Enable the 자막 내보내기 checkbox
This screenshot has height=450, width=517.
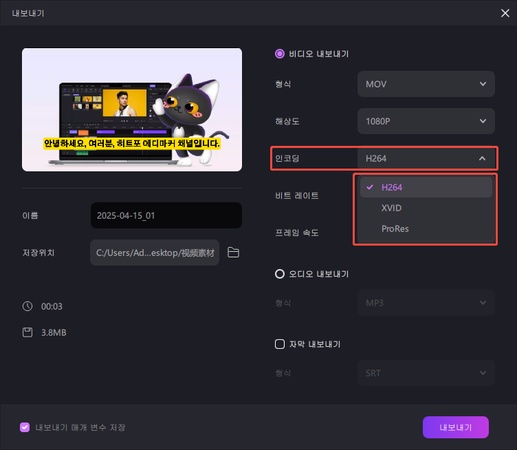tap(279, 344)
